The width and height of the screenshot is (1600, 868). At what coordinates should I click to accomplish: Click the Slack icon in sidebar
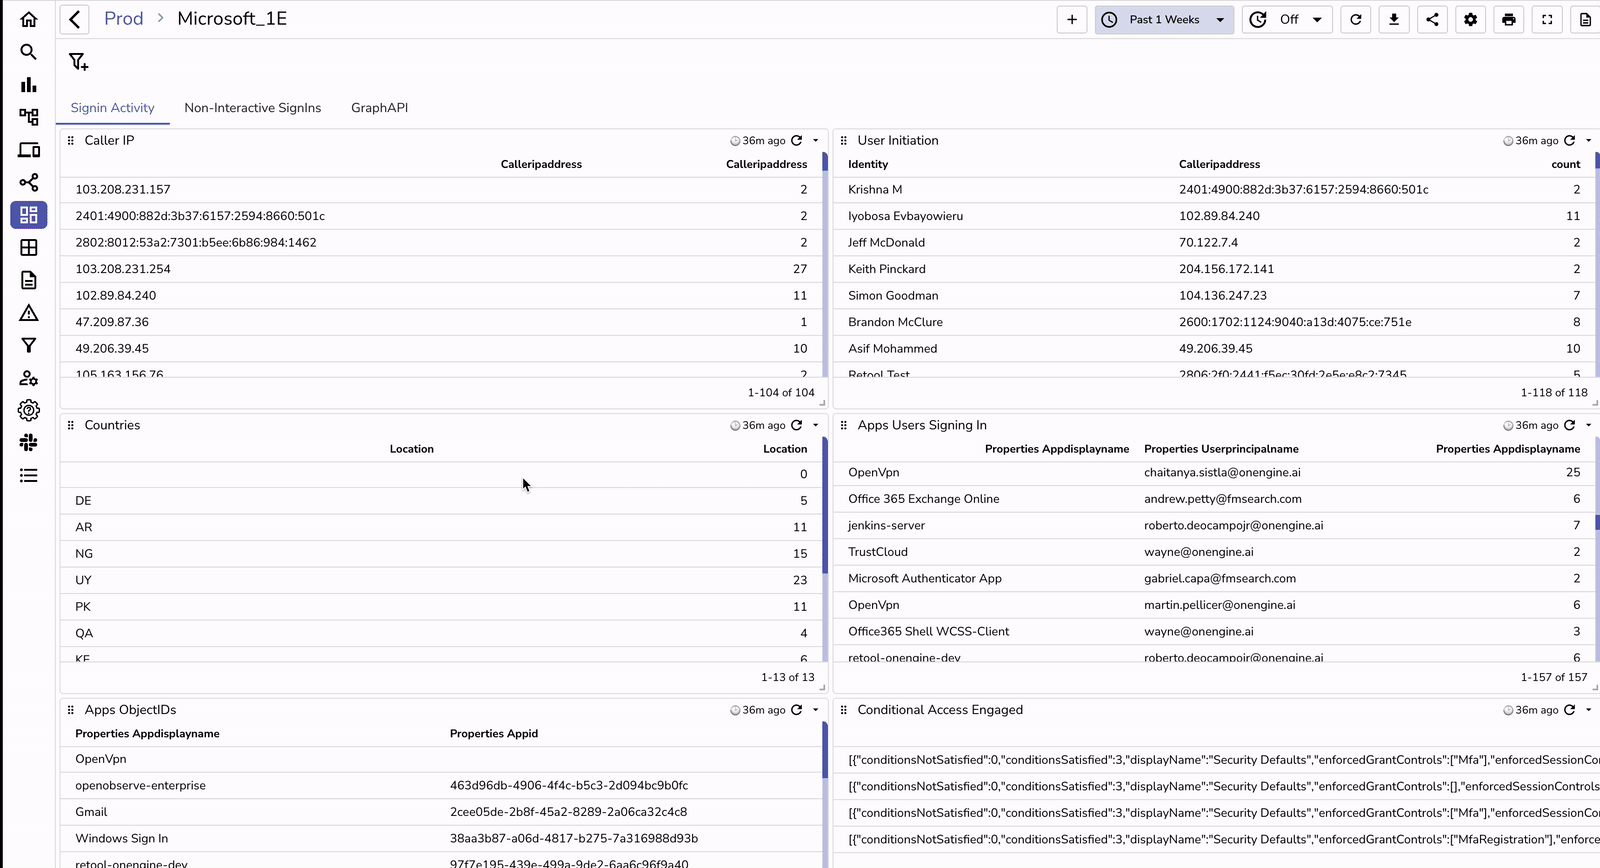pos(29,442)
